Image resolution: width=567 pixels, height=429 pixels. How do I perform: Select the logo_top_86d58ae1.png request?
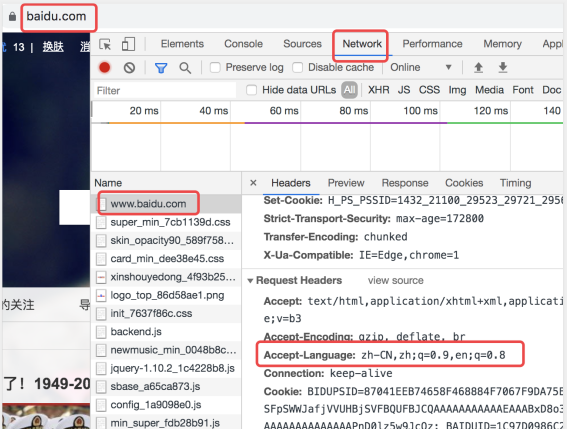coord(166,296)
